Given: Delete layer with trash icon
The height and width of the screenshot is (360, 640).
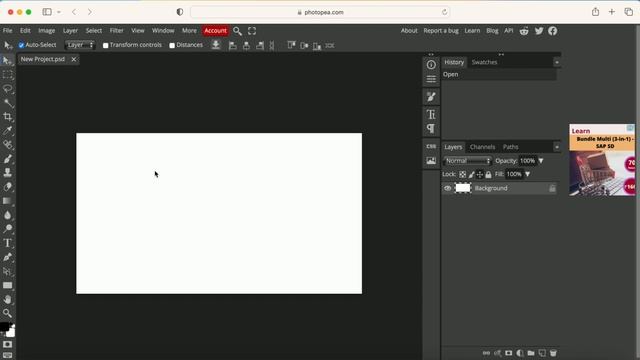Looking at the screenshot, I should (553, 353).
